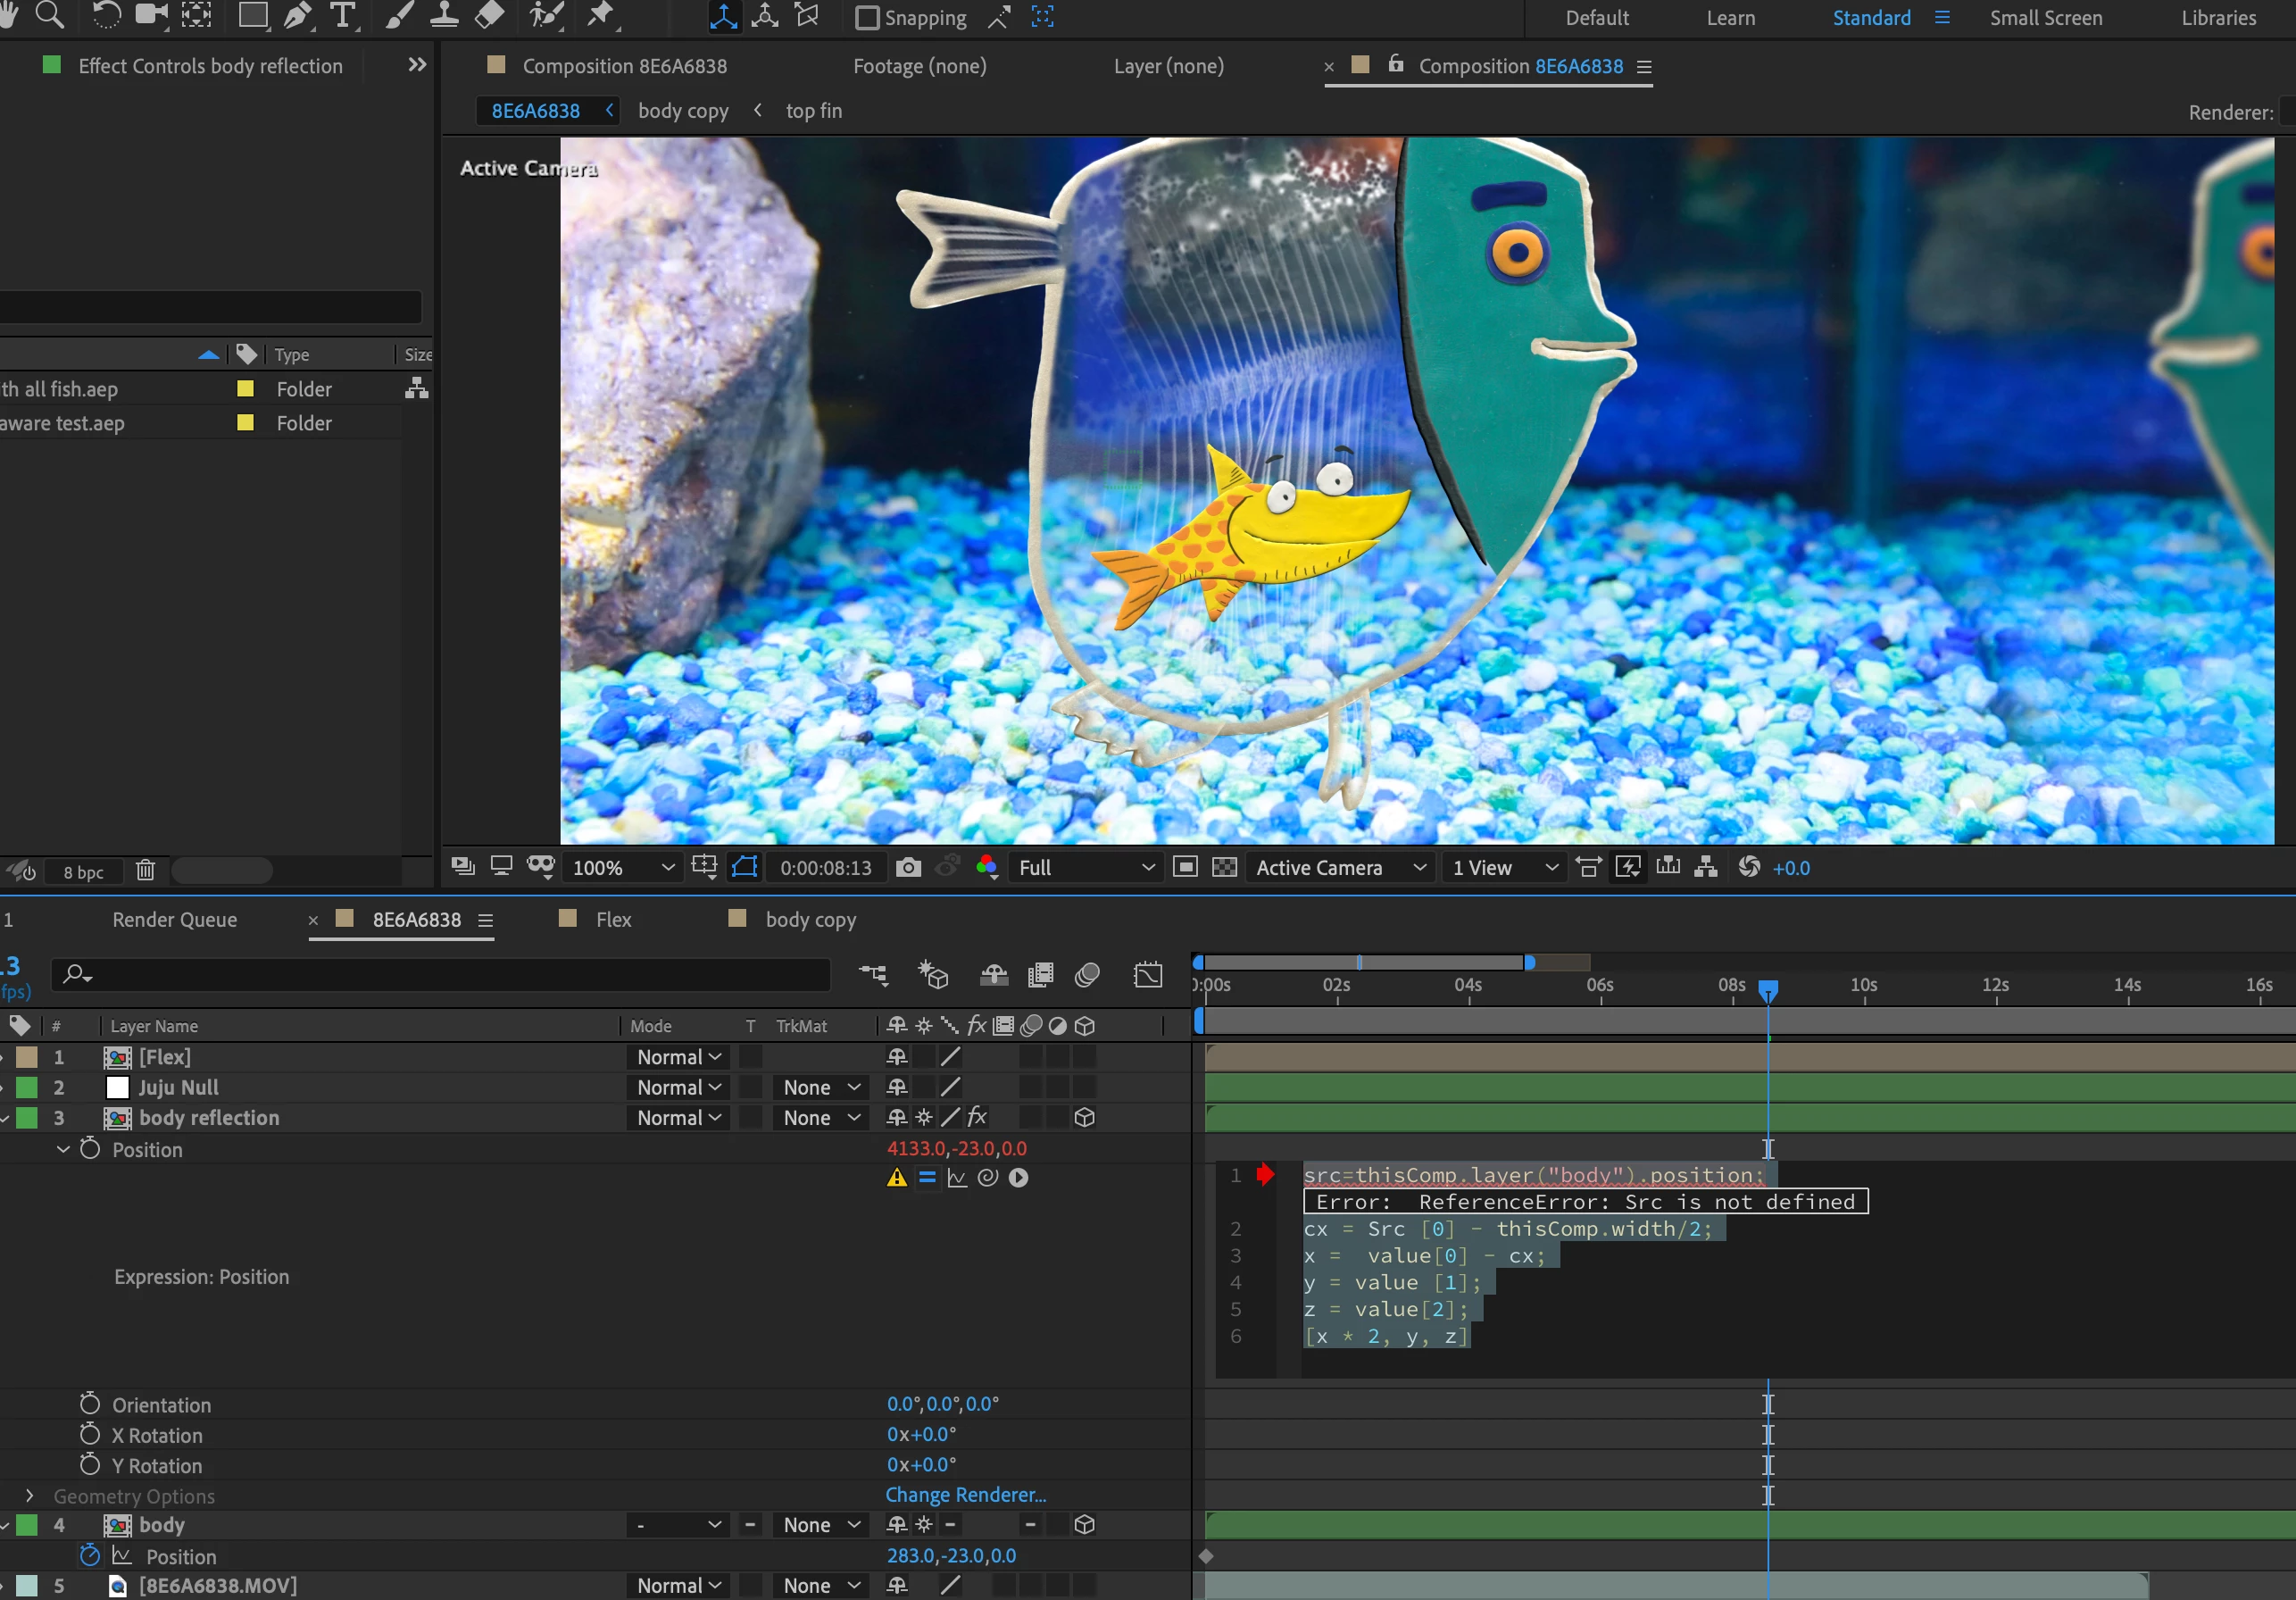The height and width of the screenshot is (1600, 2296).
Task: Click the snapshot camera icon
Action: (908, 868)
